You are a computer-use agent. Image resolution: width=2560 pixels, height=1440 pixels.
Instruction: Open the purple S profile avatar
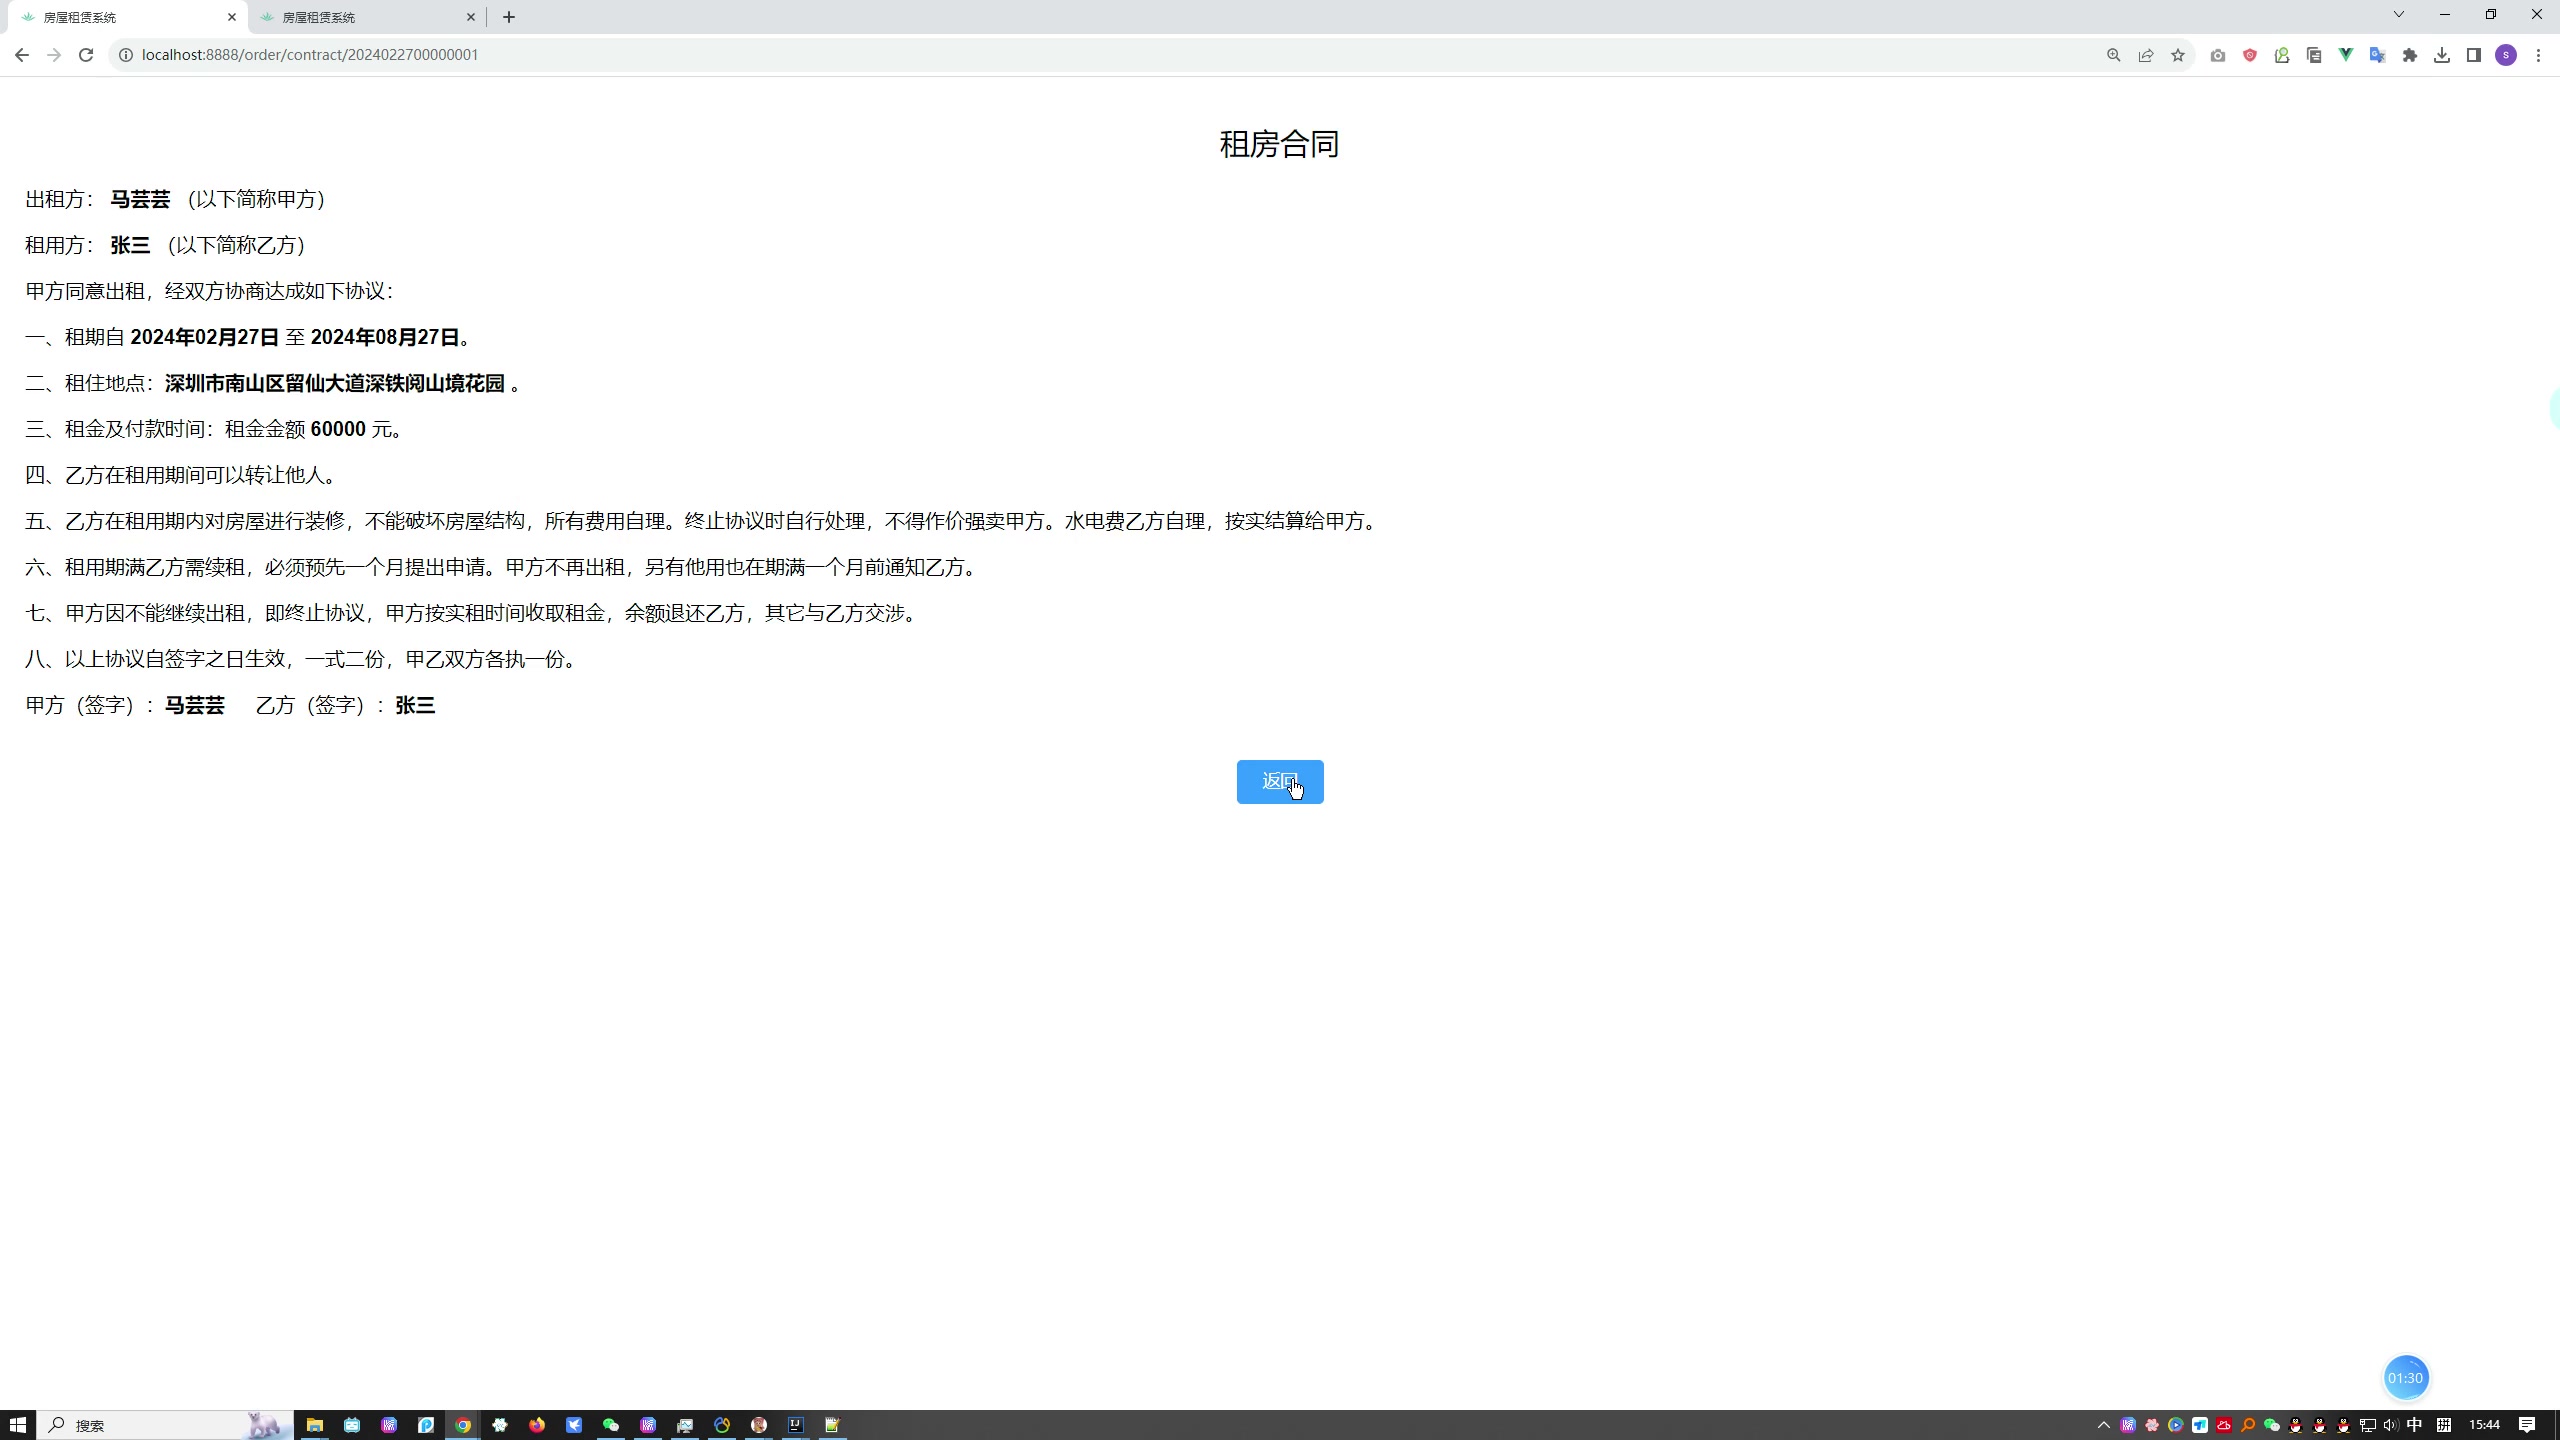(2506, 55)
